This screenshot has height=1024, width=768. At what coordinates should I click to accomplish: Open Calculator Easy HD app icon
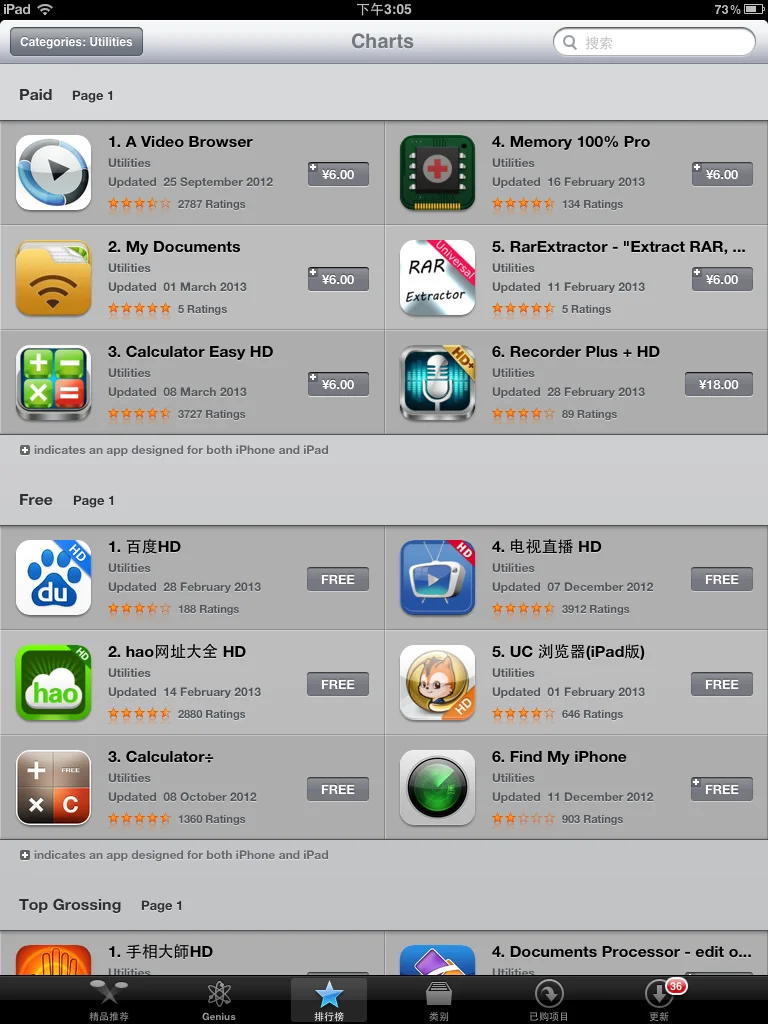coord(54,383)
